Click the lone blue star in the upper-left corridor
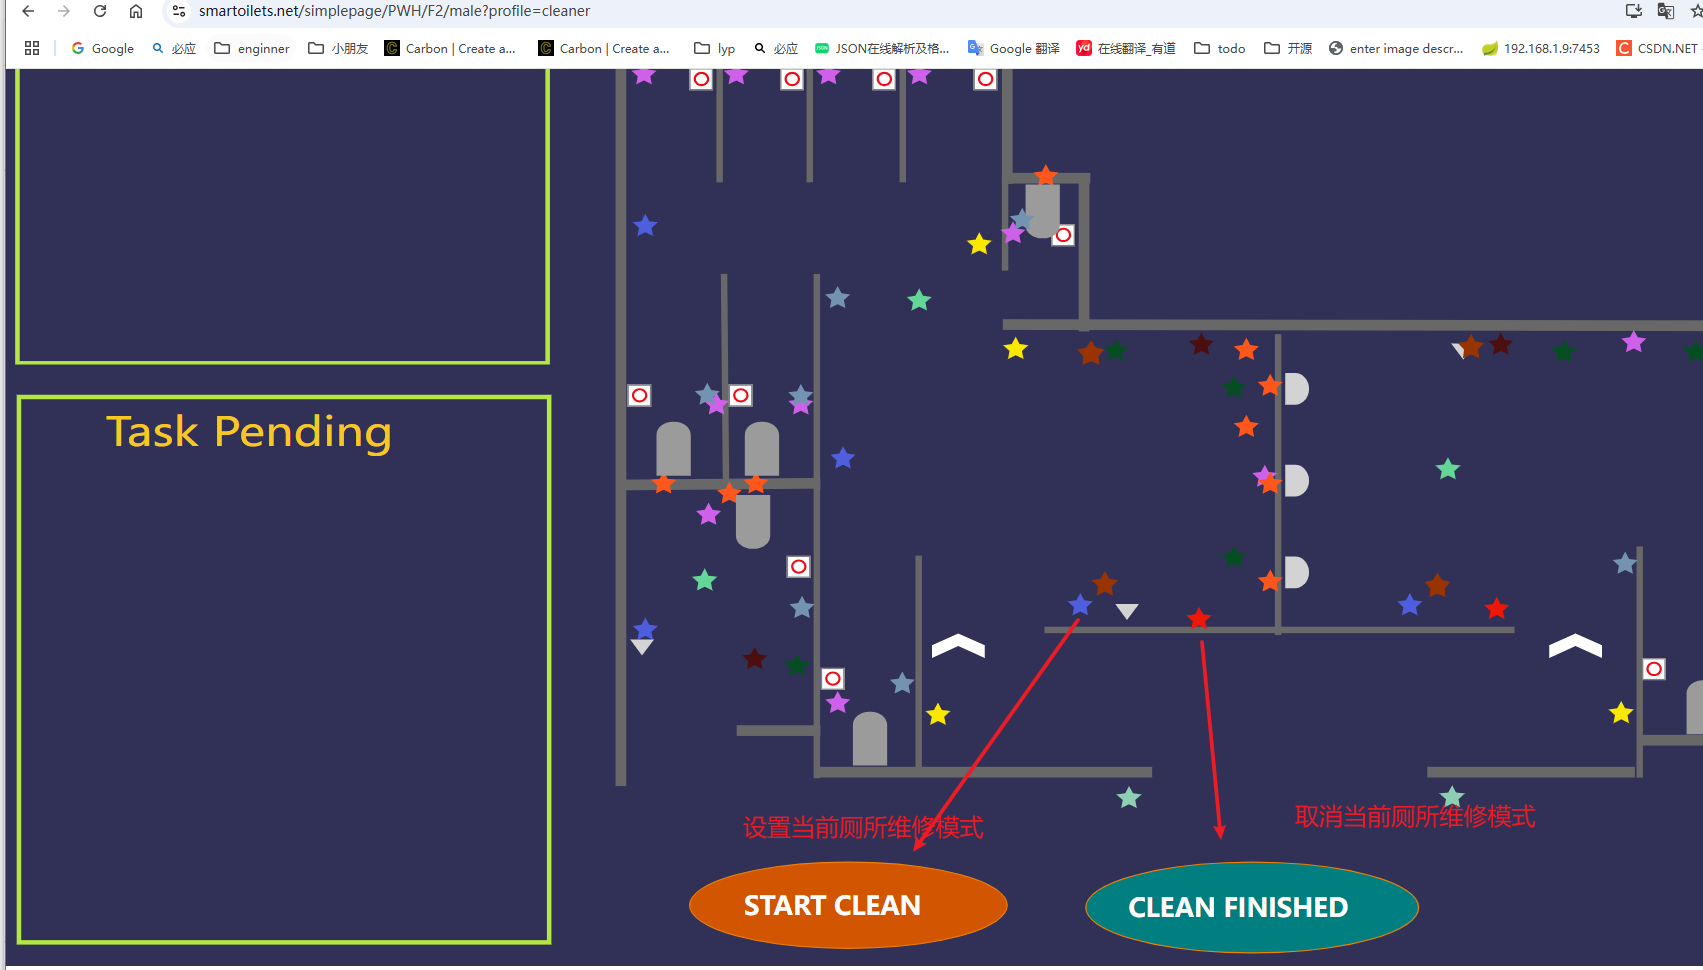The image size is (1703, 970). (645, 226)
